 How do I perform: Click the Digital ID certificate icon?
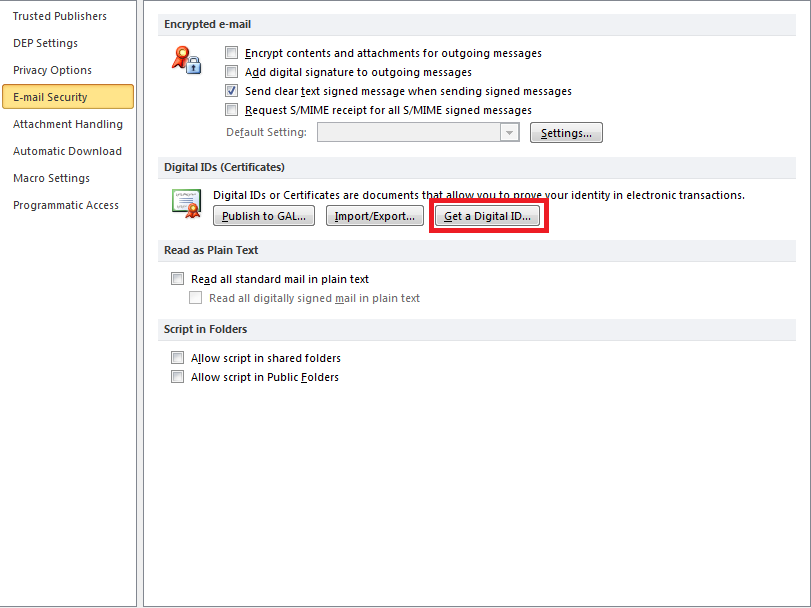click(x=186, y=203)
